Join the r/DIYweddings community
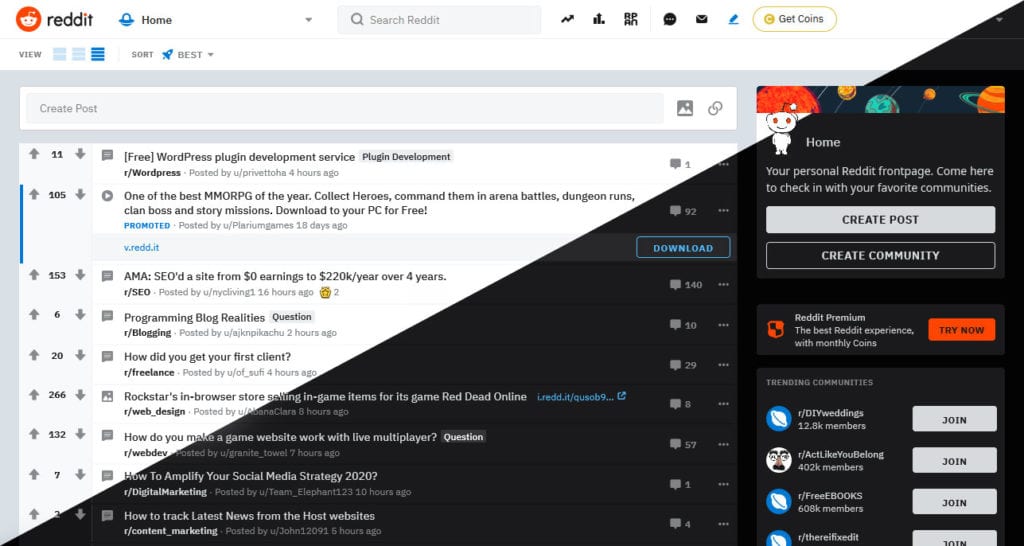 [x=954, y=420]
